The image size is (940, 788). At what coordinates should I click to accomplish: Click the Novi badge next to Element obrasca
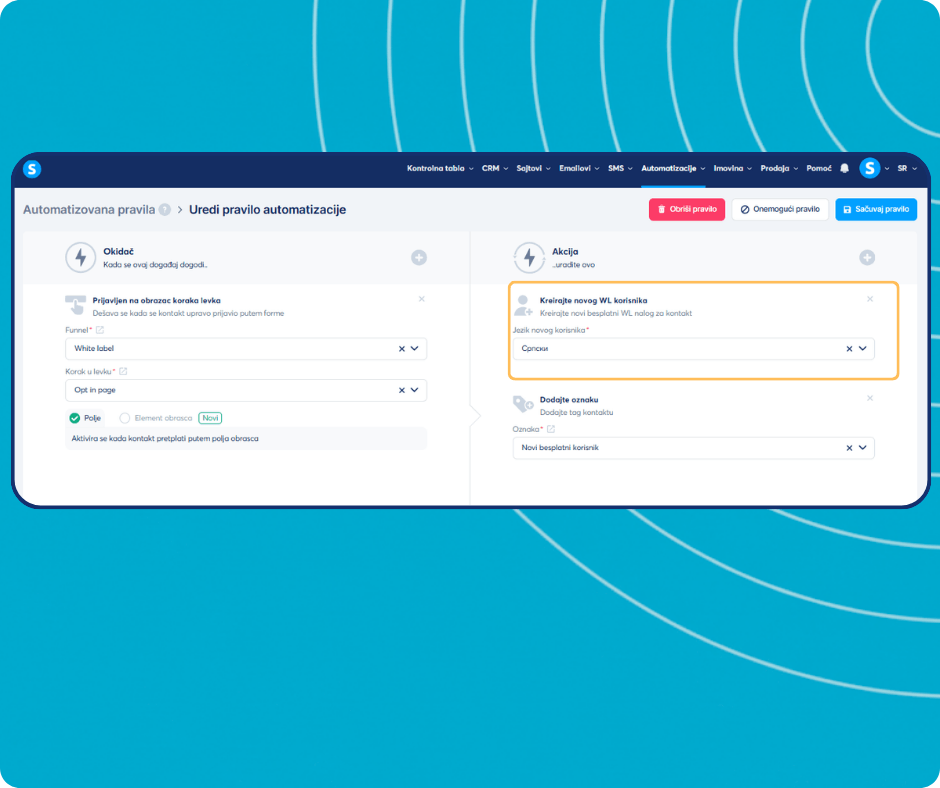pyautogui.click(x=210, y=418)
